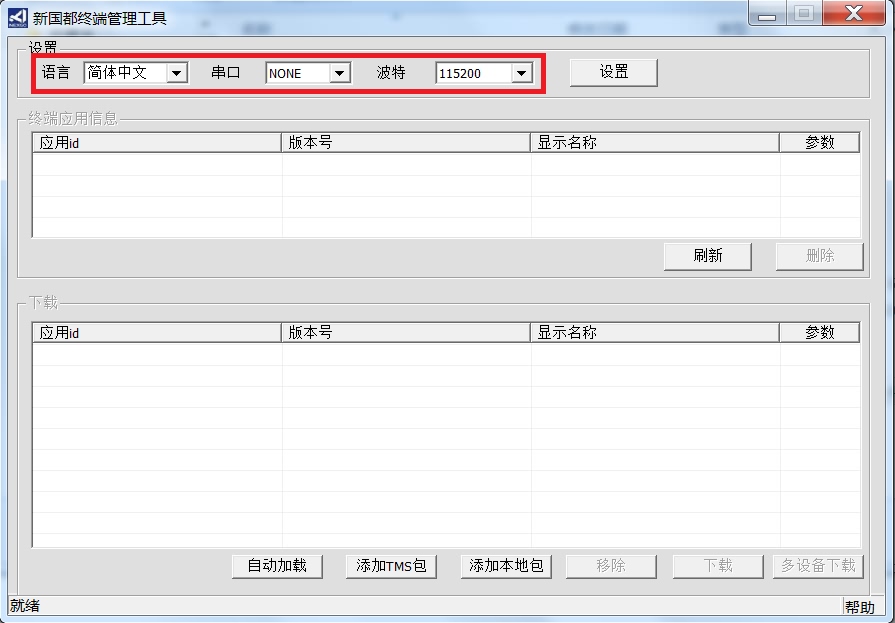895x623 pixels.
Task: Open the 波特 baud rate dropdown
Action: [520, 73]
